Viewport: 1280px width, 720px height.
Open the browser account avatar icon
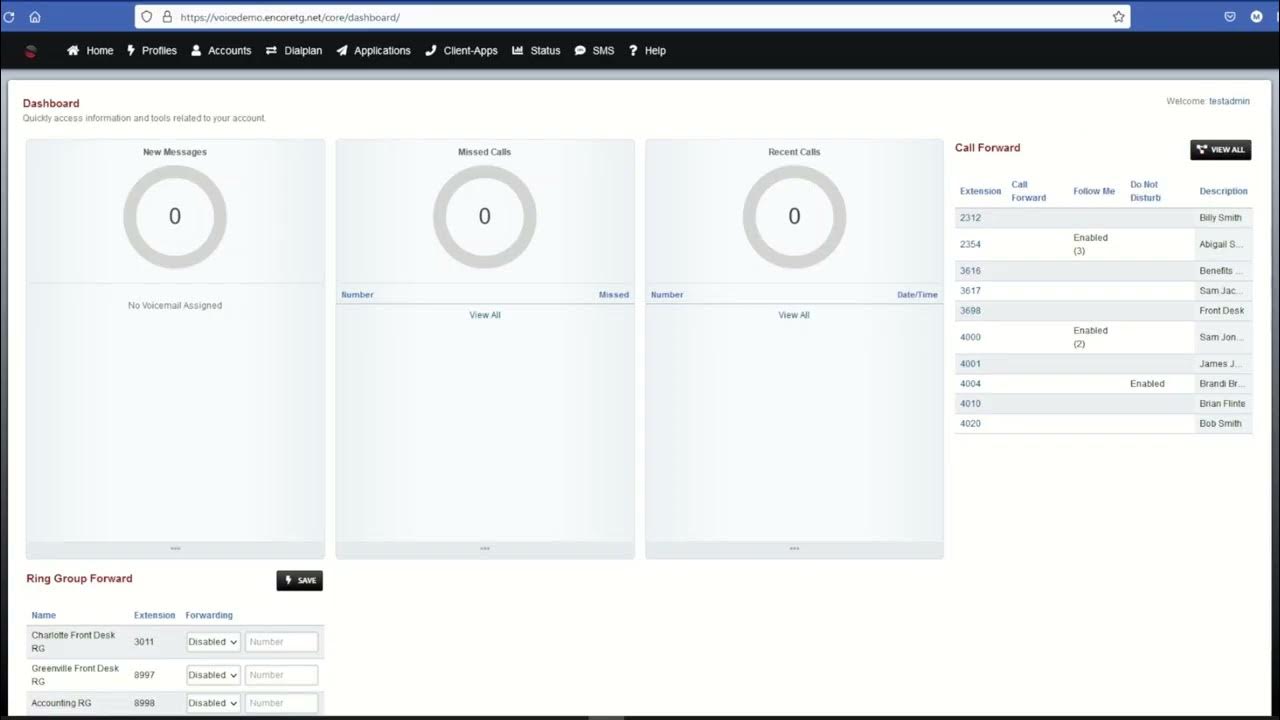point(1257,17)
